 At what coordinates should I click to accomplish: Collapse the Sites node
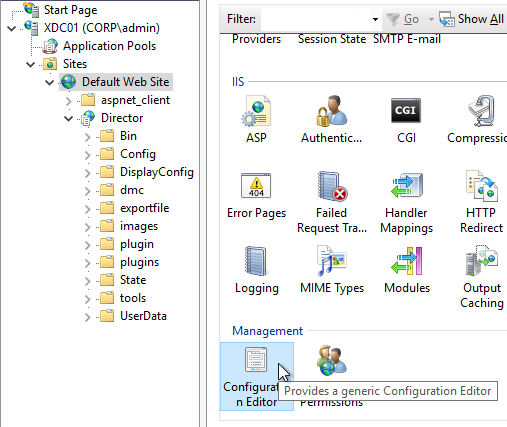(x=31, y=64)
